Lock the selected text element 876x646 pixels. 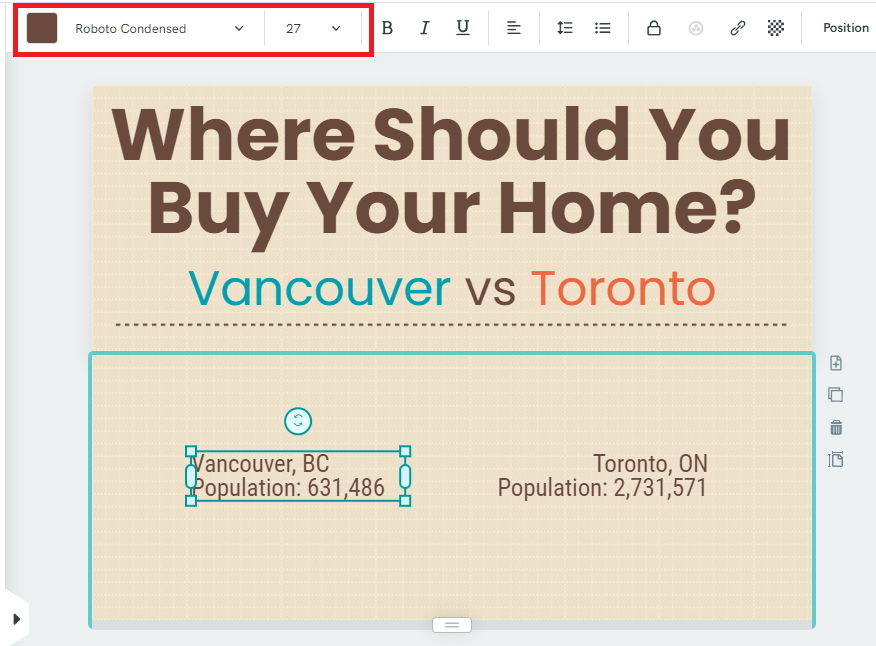point(654,27)
